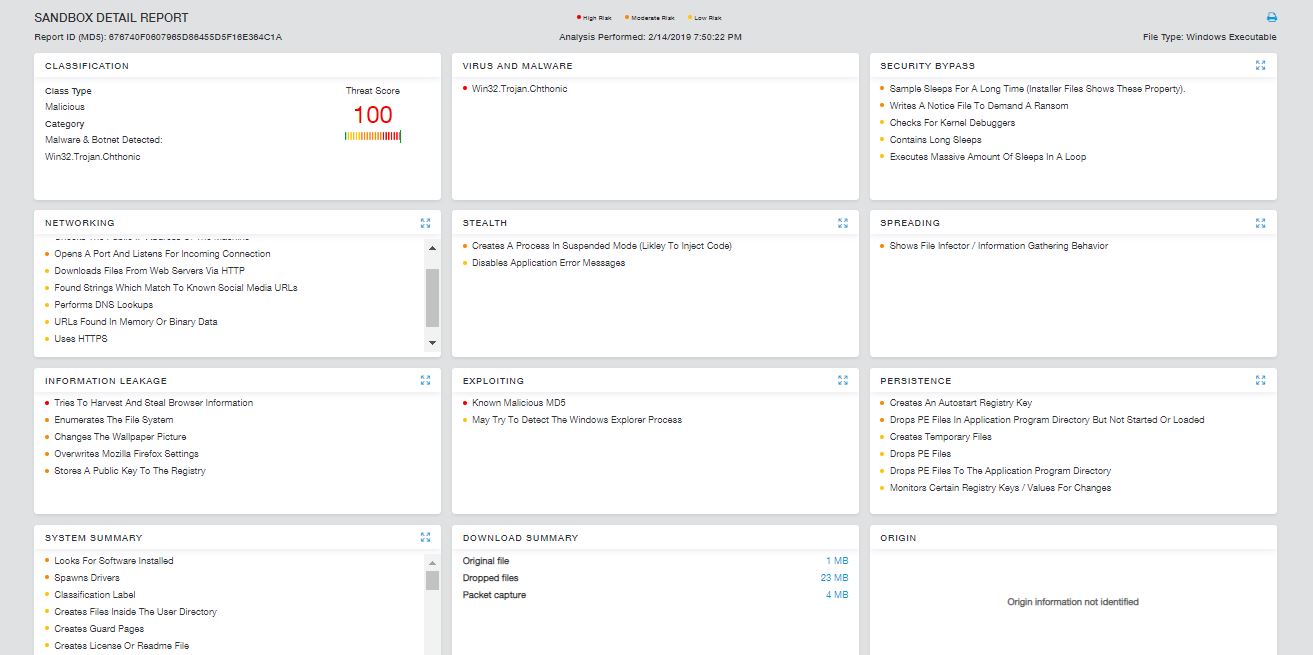Click the print report icon
The image size is (1313, 655).
point(1272,18)
